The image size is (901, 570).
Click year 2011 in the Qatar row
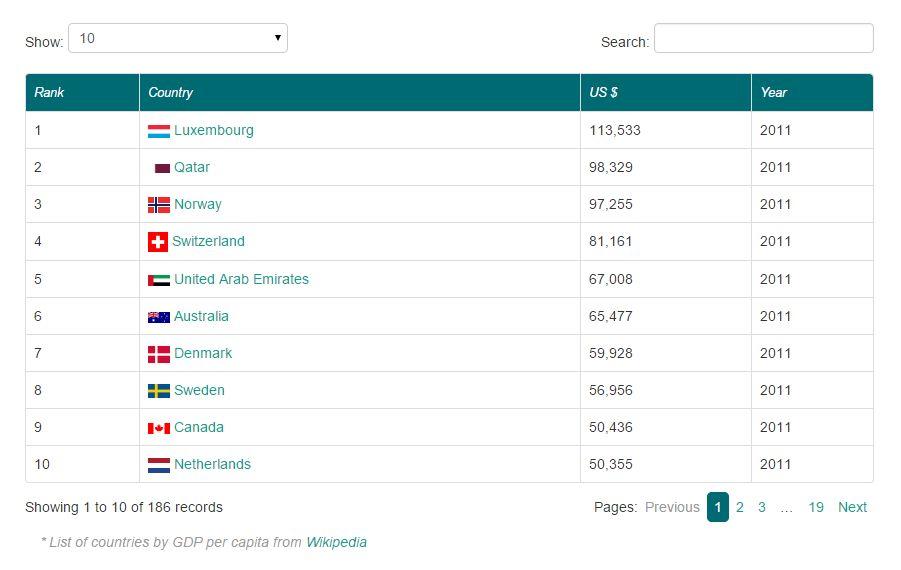[x=775, y=167]
